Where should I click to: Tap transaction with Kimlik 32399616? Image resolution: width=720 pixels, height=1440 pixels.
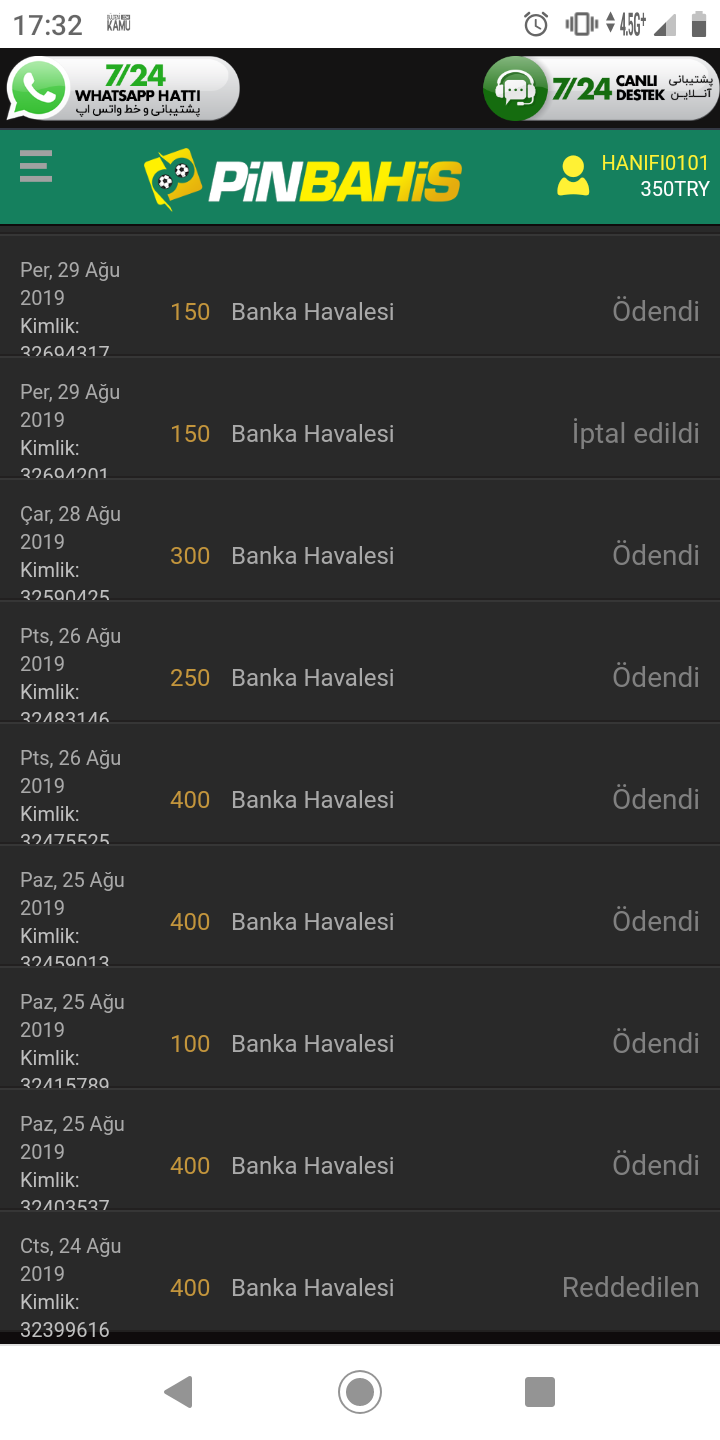coord(360,1272)
